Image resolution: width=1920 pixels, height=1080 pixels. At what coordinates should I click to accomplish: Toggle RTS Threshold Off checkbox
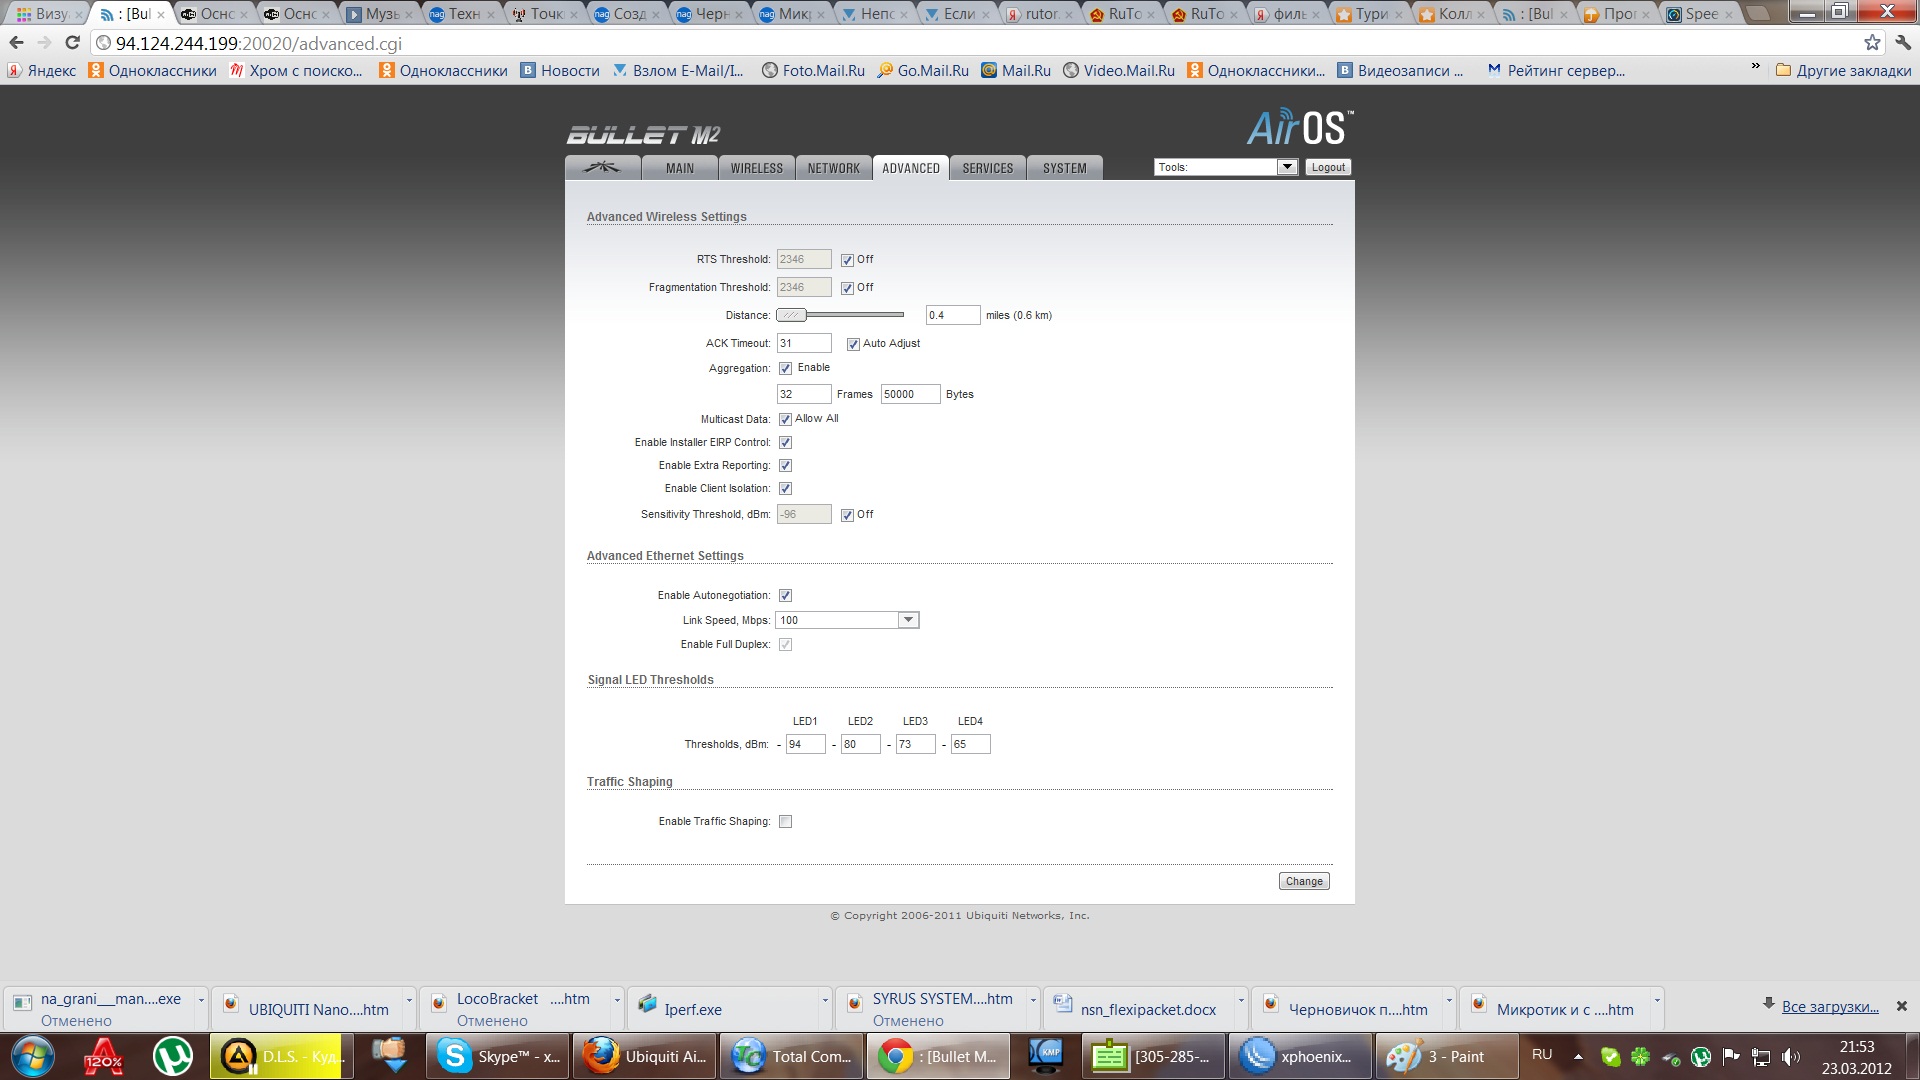(847, 260)
